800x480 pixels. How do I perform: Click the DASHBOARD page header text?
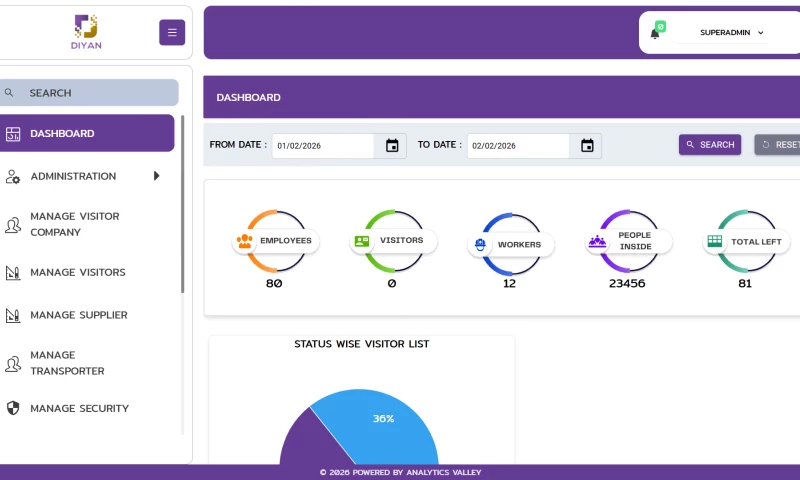point(248,97)
